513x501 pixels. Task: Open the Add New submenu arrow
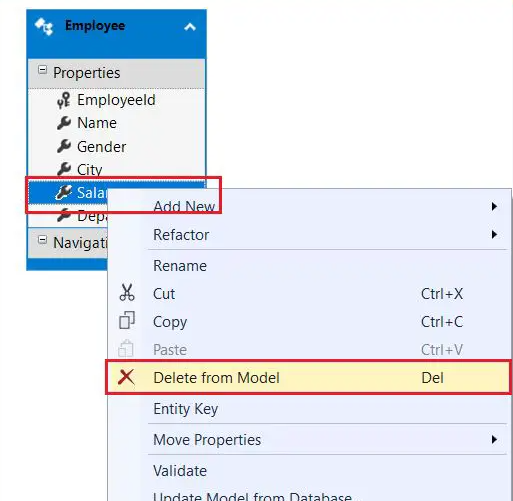tap(494, 206)
